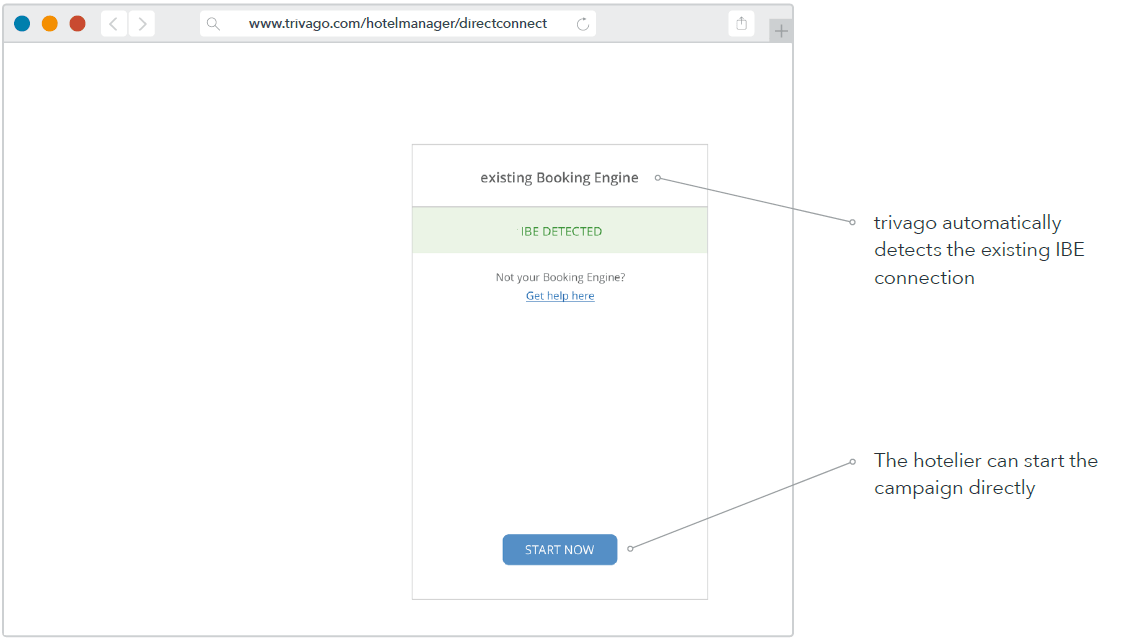This screenshot has width=1136, height=641.
Task: Click the 'trivago automatically detects' annotation text
Action: pos(979,250)
